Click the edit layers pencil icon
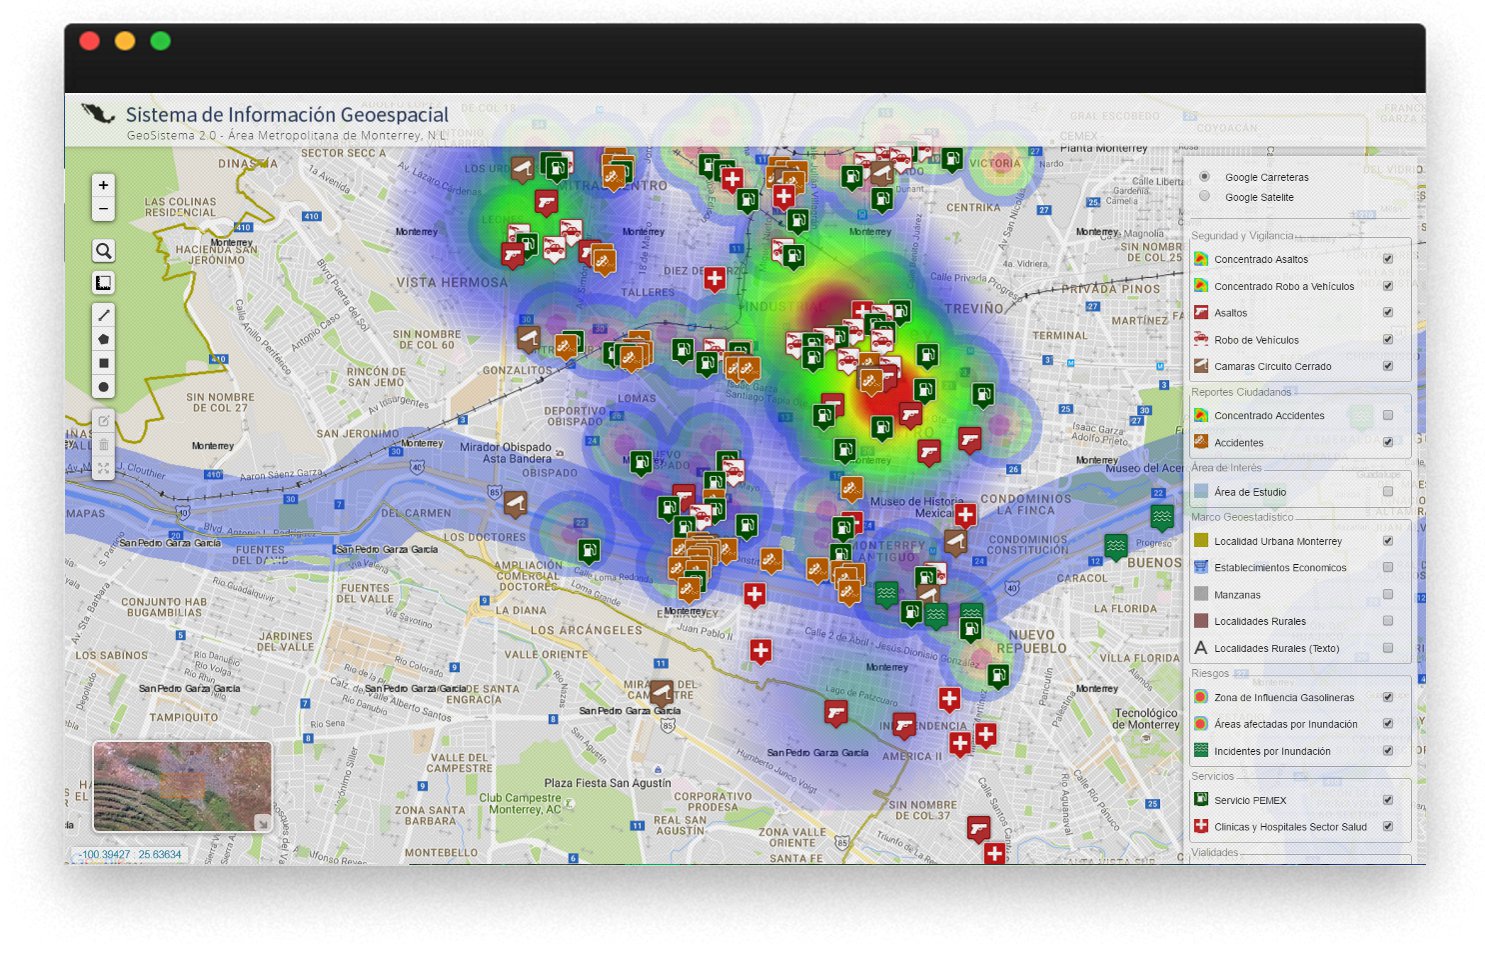 pos(103,421)
